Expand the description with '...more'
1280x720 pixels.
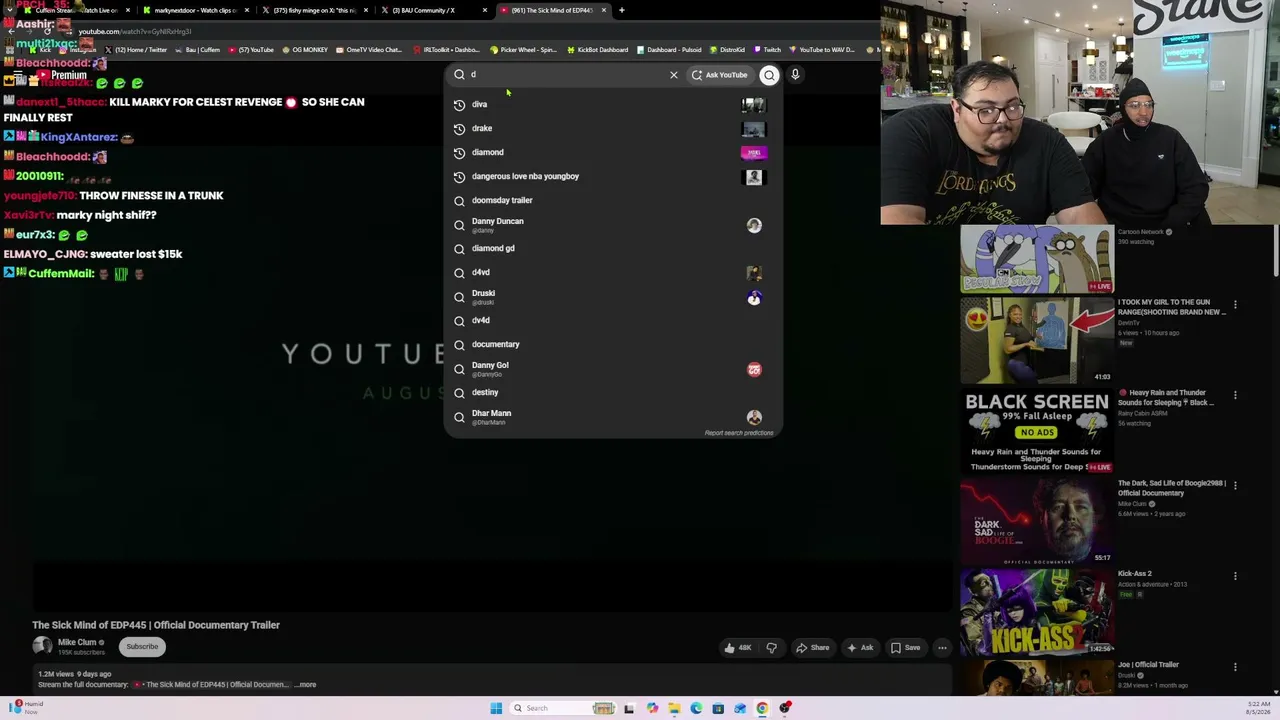(305, 685)
